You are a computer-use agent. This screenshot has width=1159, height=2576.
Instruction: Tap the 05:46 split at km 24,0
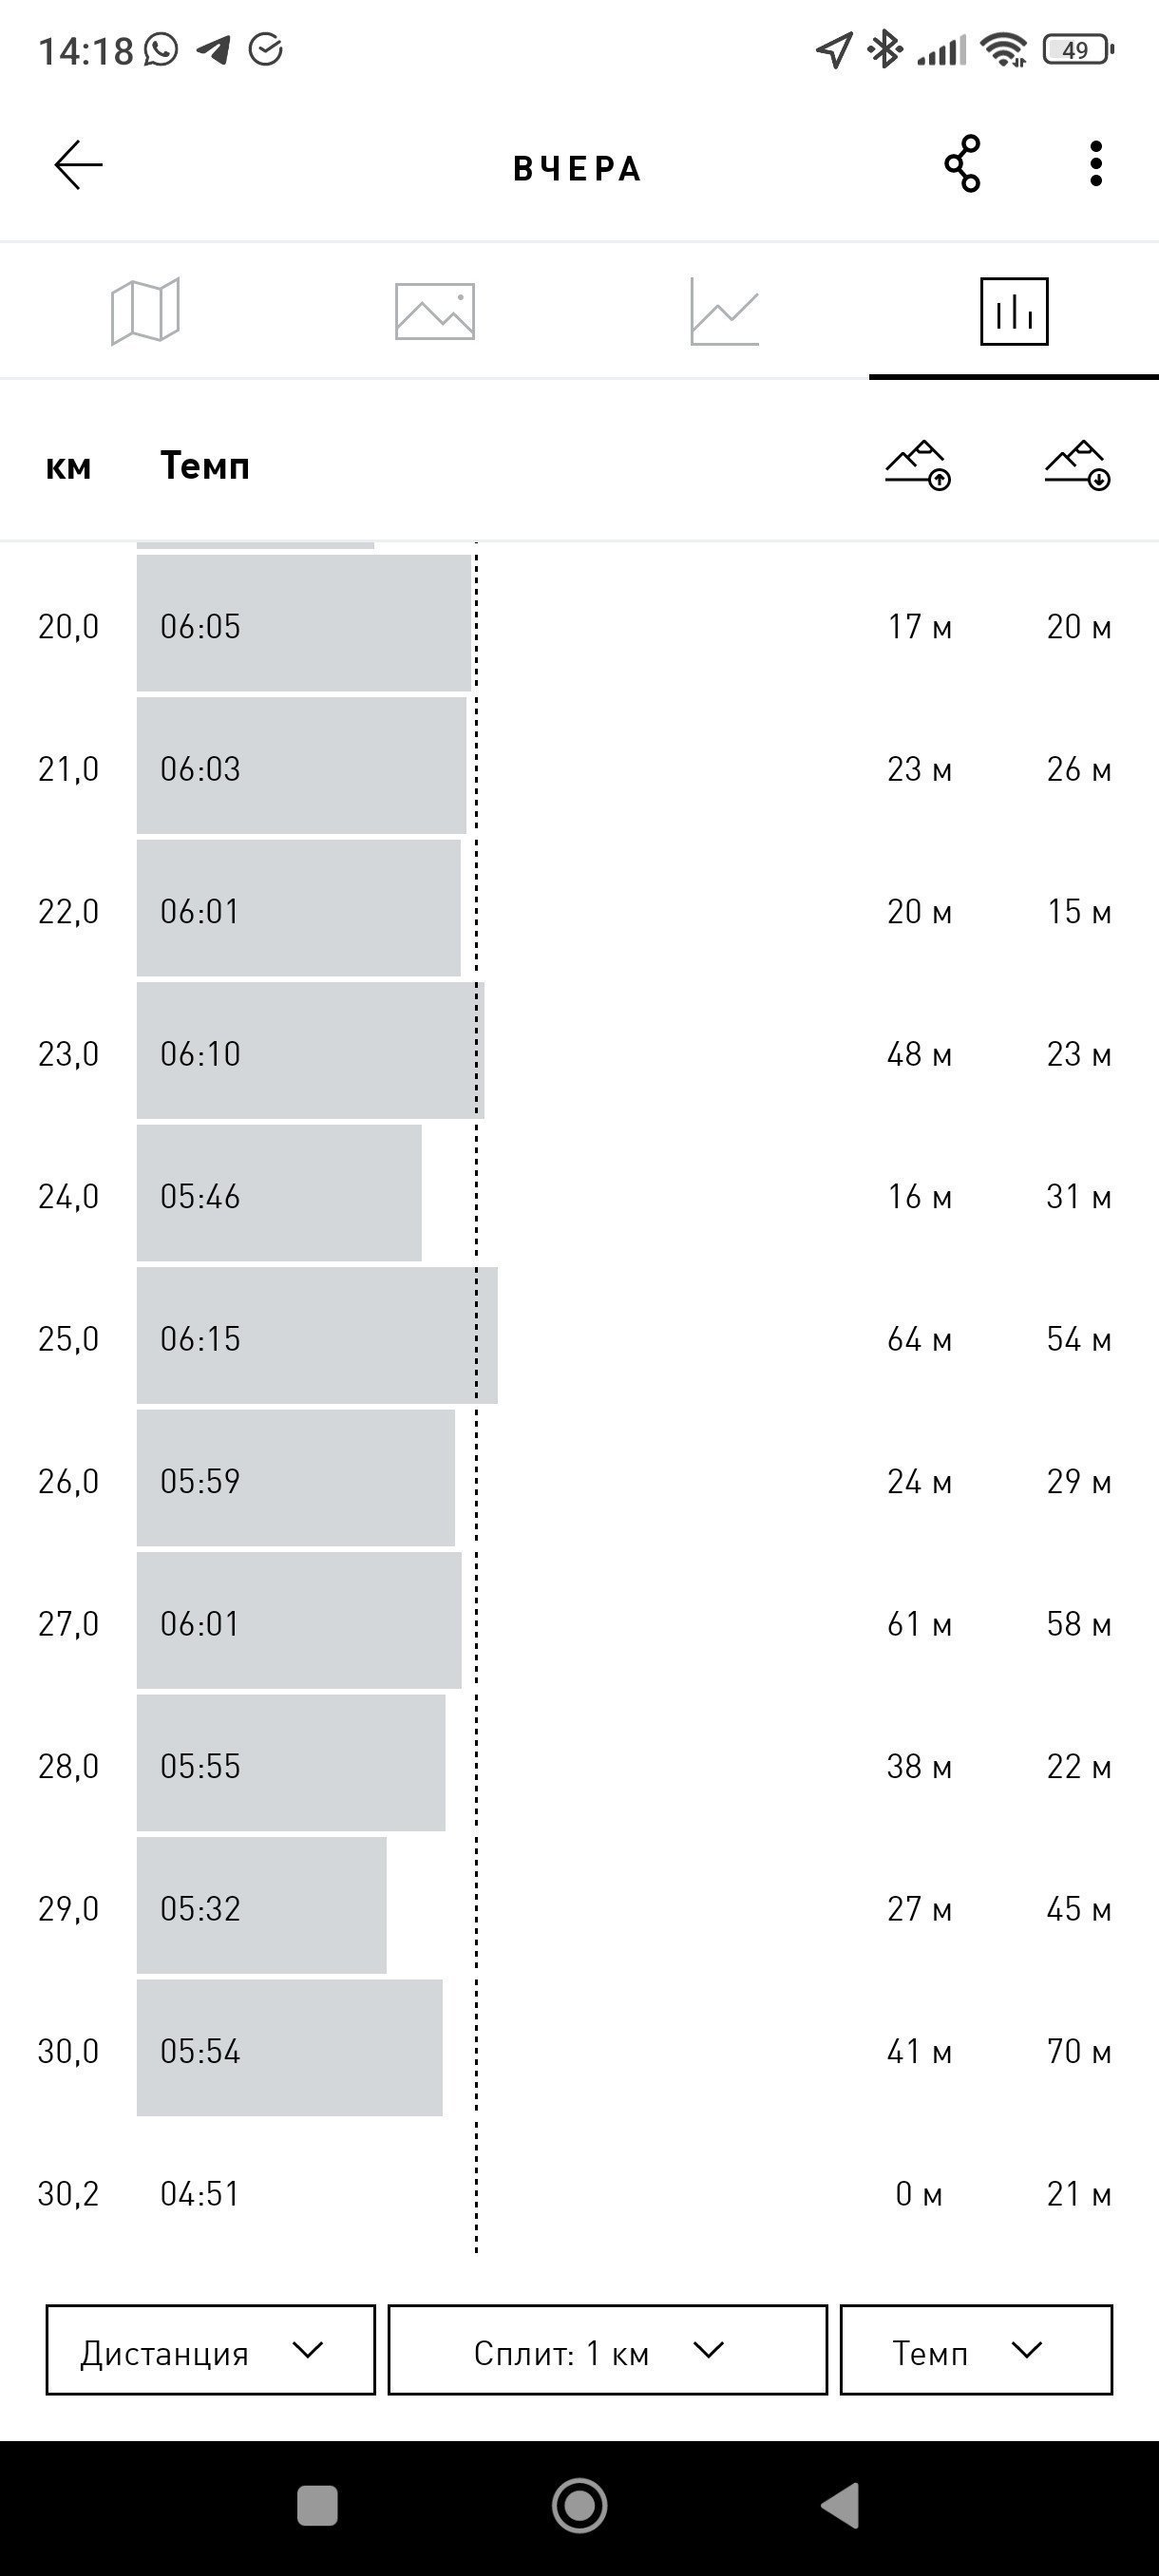[279, 1194]
